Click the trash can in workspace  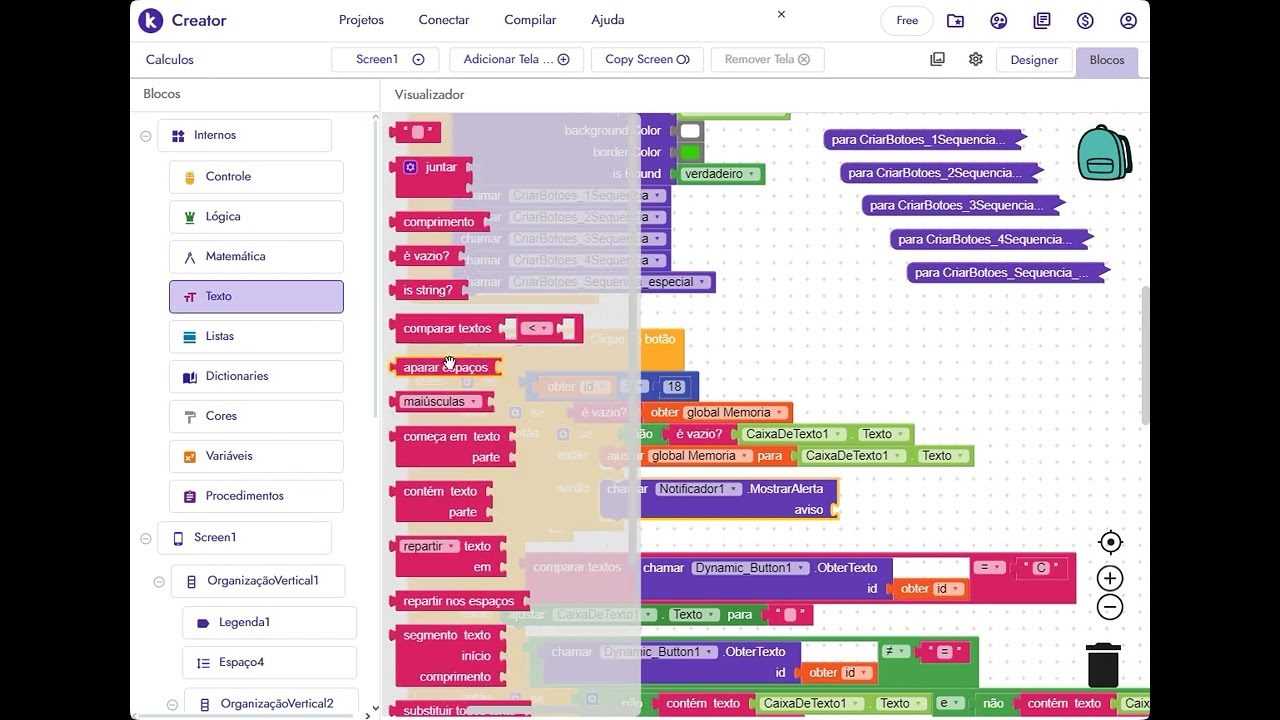1103,665
